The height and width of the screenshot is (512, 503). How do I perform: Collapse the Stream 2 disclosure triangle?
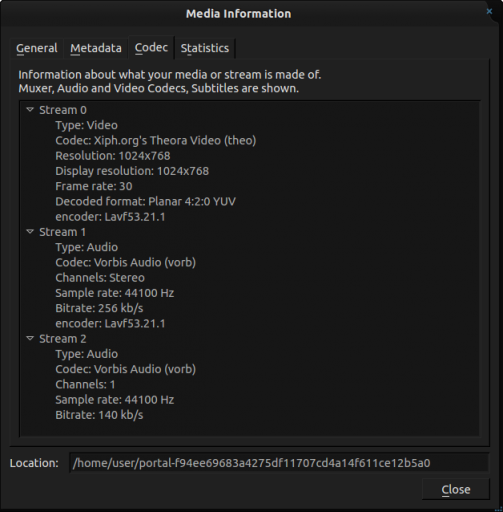tap(30, 338)
